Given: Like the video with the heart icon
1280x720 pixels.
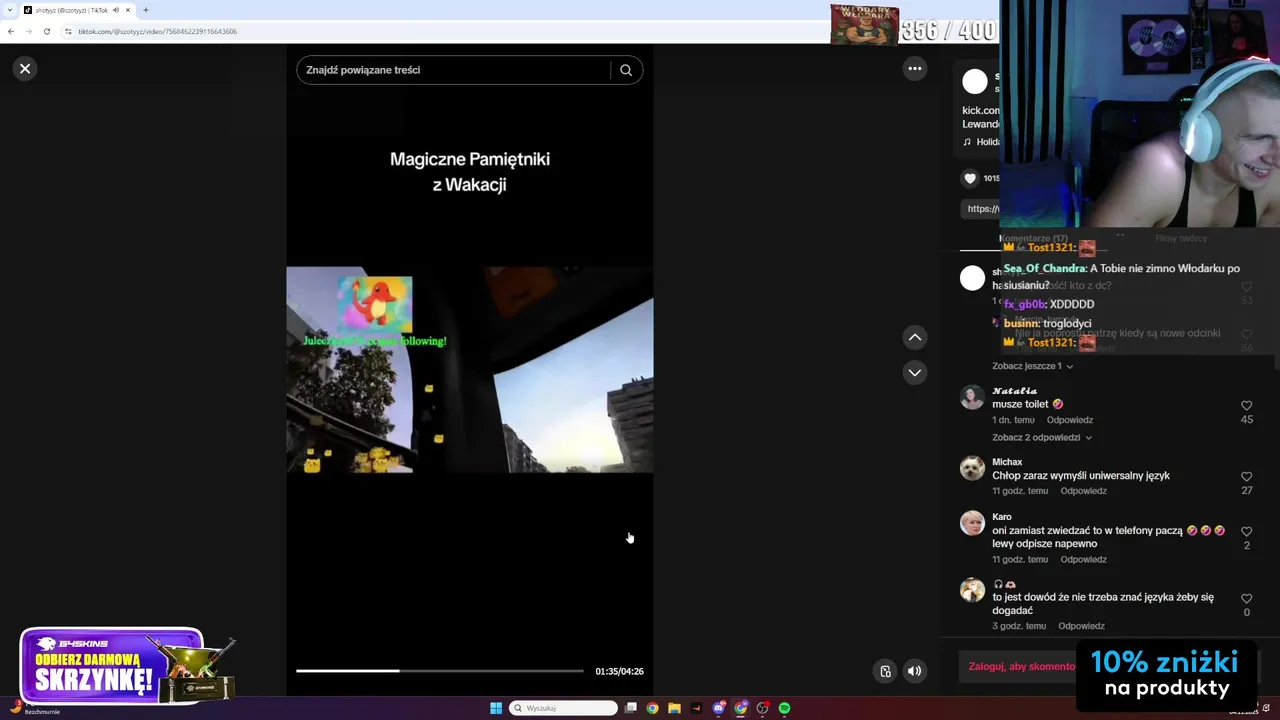Looking at the screenshot, I should pos(970,178).
